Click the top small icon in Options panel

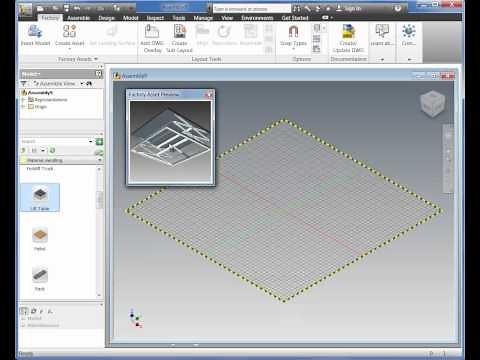point(317,28)
